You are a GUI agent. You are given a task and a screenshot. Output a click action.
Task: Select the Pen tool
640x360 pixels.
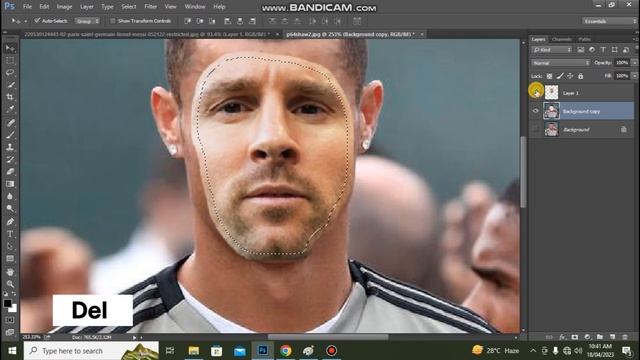coord(10,222)
